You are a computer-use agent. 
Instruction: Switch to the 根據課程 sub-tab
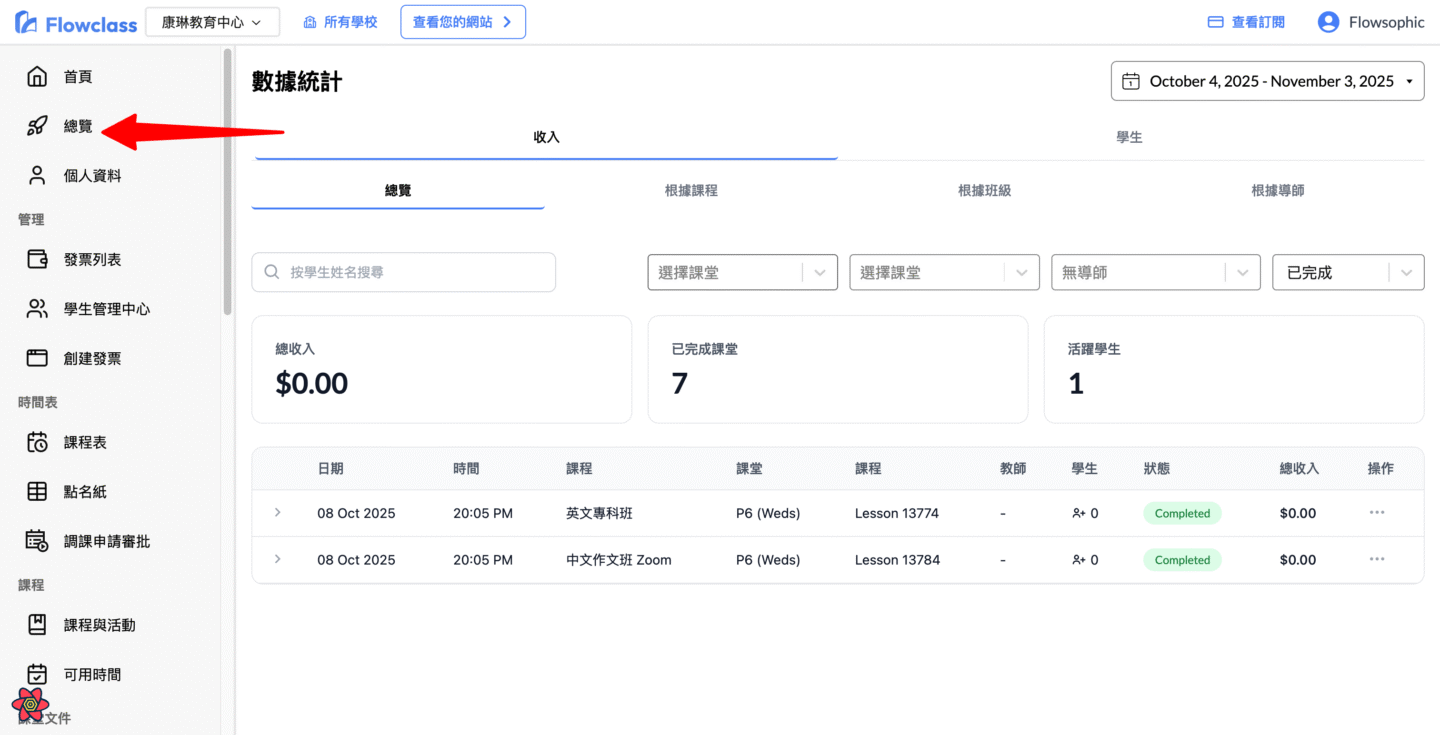click(691, 190)
